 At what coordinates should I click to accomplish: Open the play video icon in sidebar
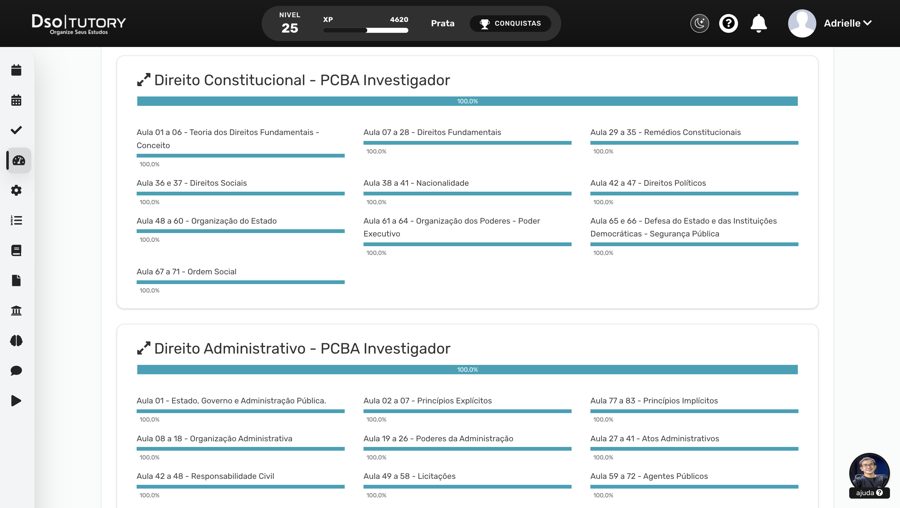coord(16,401)
